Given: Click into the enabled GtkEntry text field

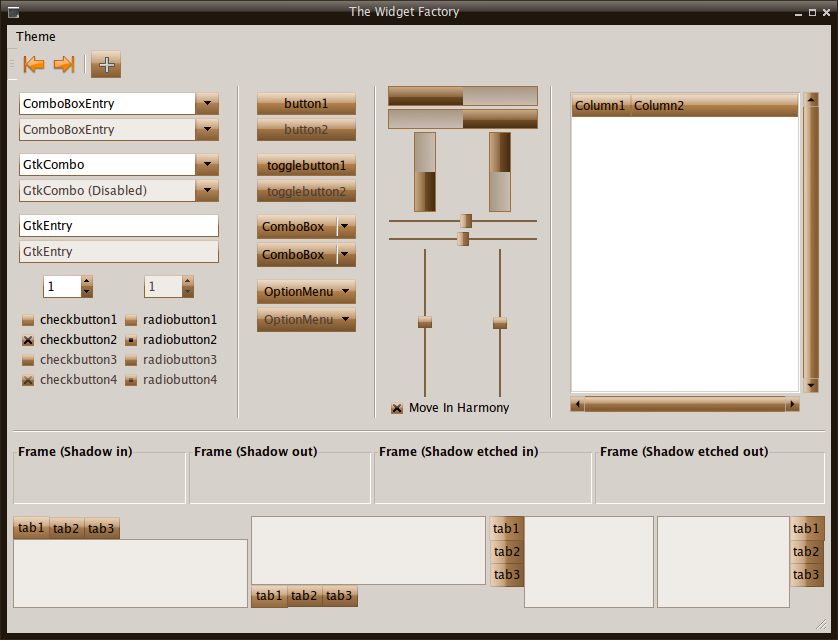Looking at the screenshot, I should click(118, 226).
